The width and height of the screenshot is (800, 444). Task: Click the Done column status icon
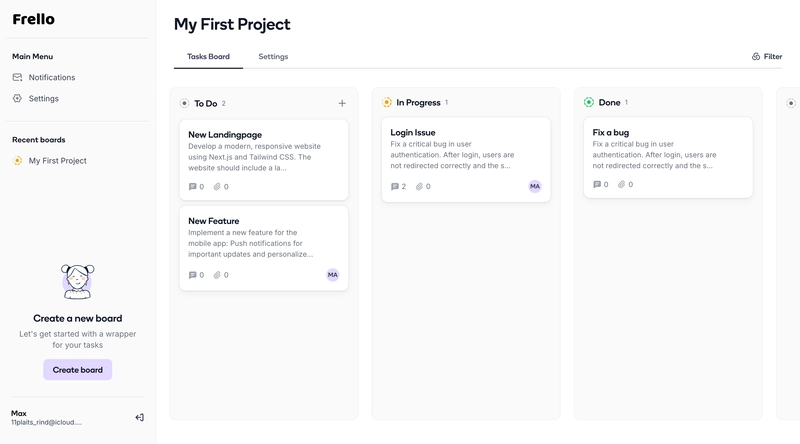tap(589, 102)
